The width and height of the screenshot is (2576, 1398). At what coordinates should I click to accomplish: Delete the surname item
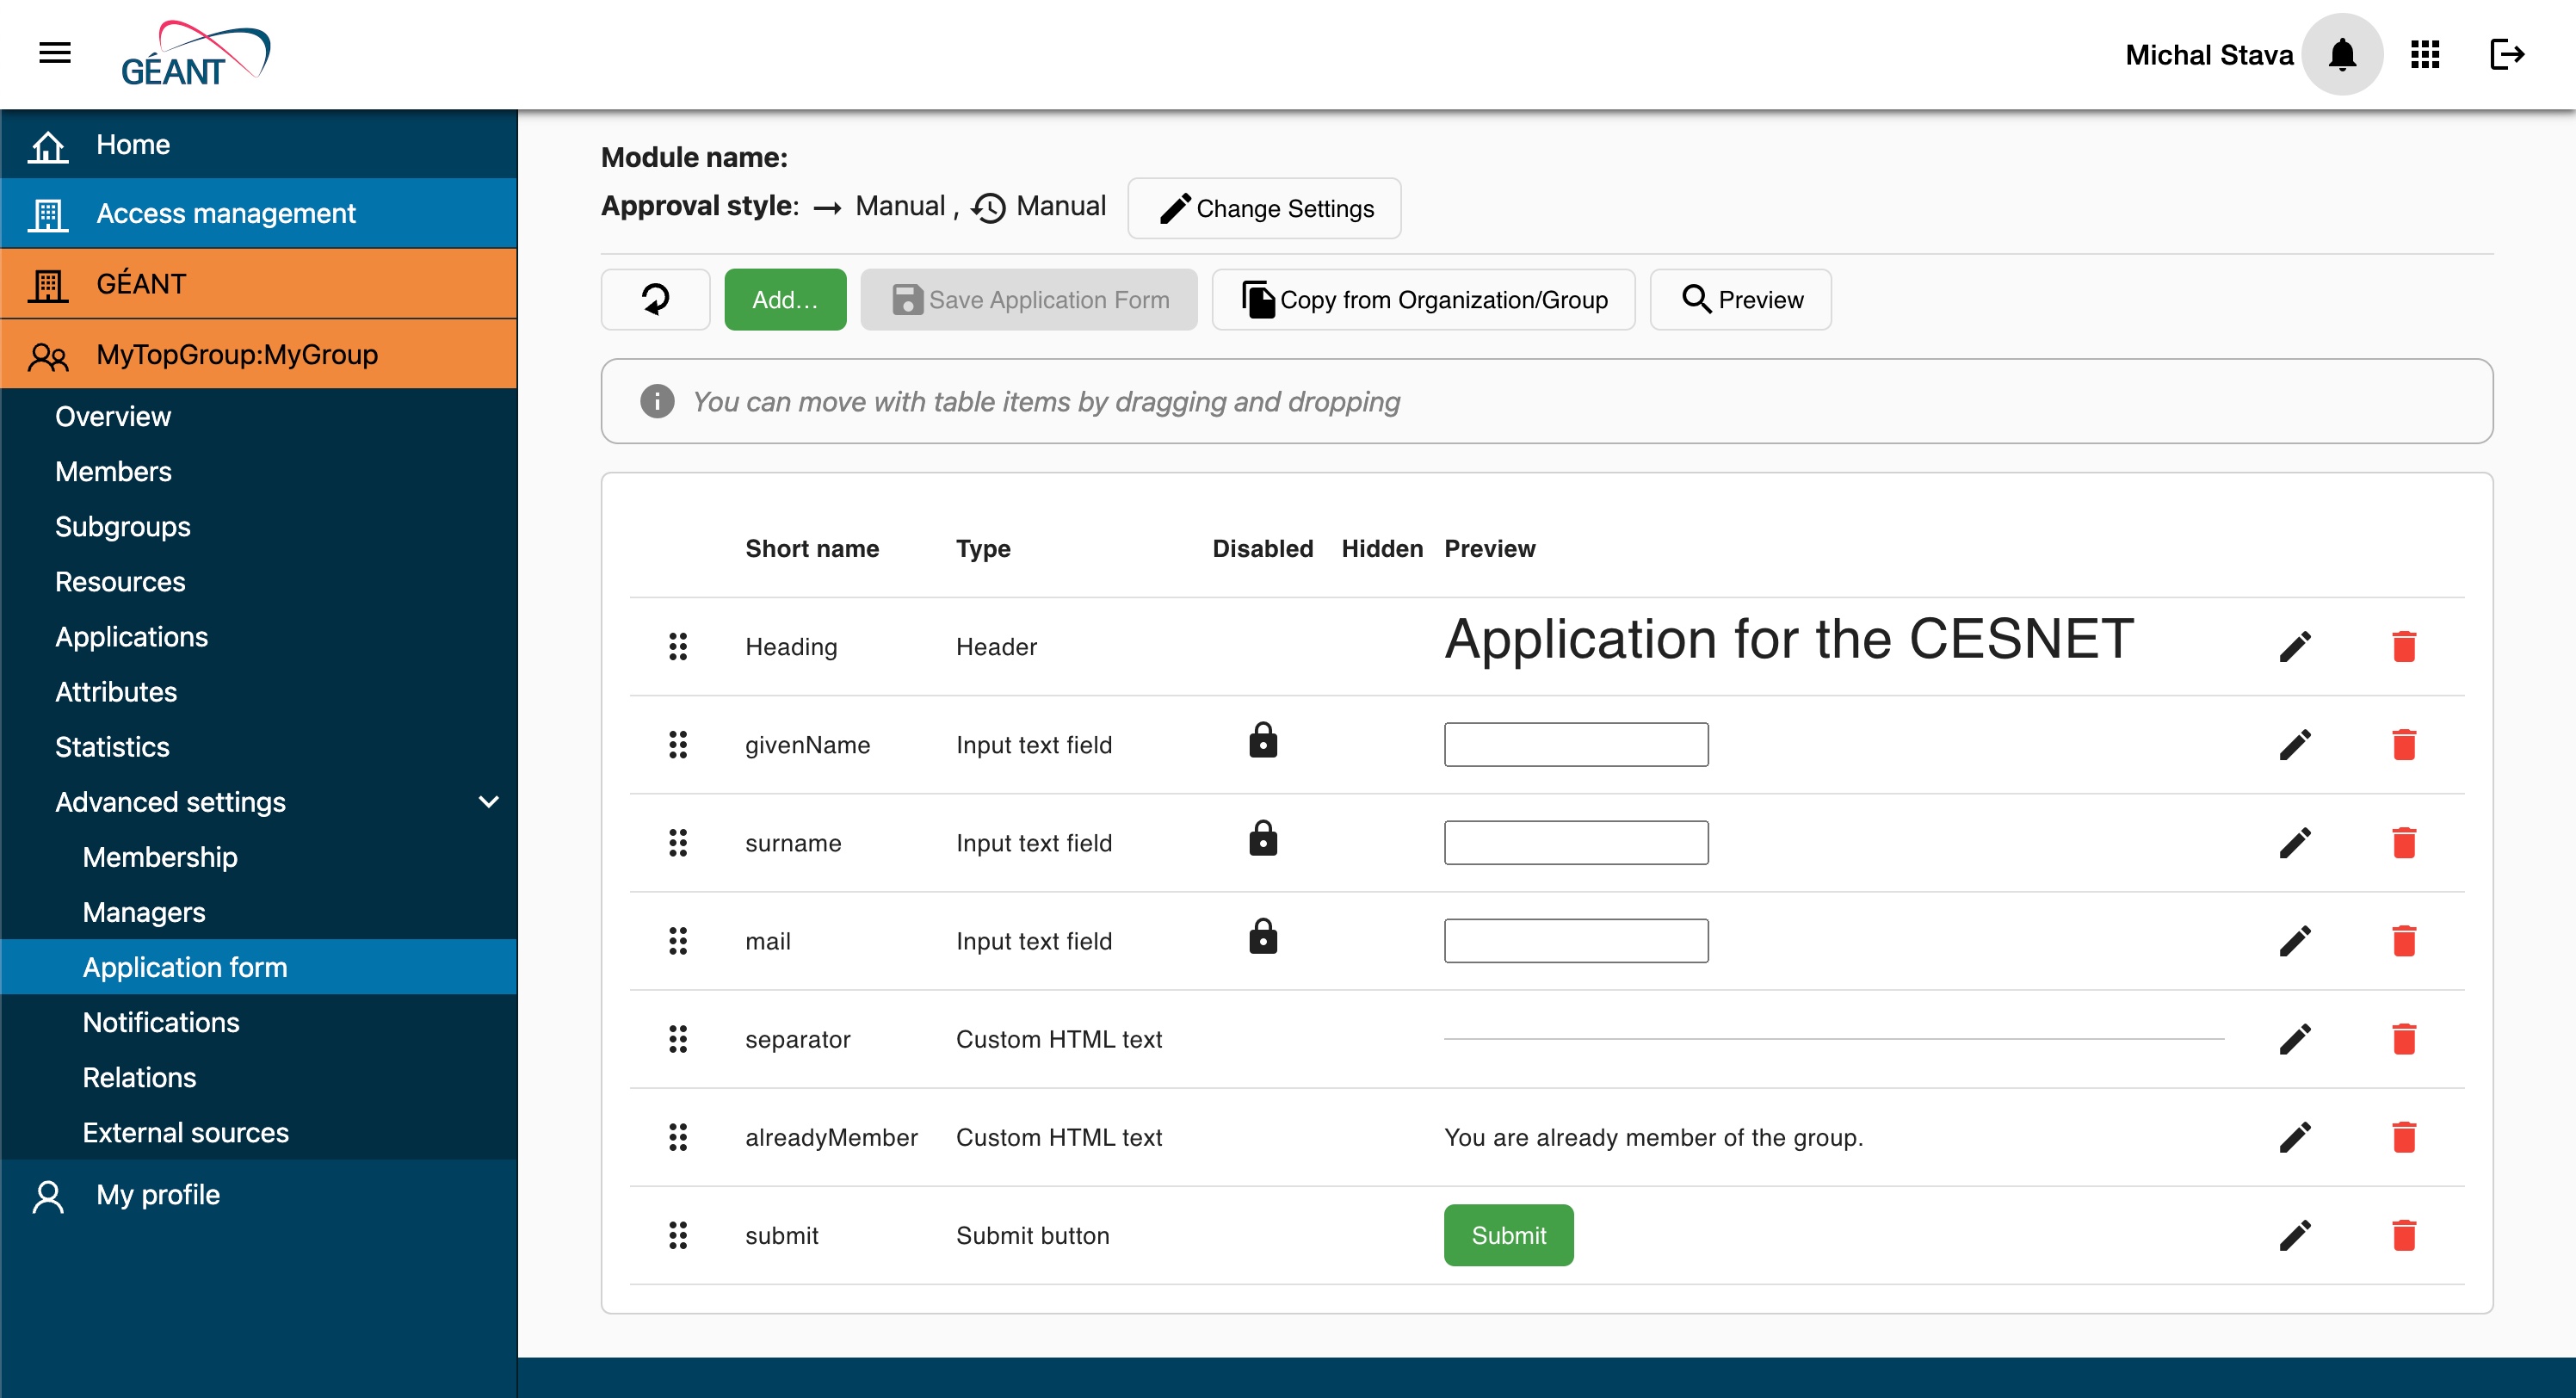click(x=2404, y=842)
